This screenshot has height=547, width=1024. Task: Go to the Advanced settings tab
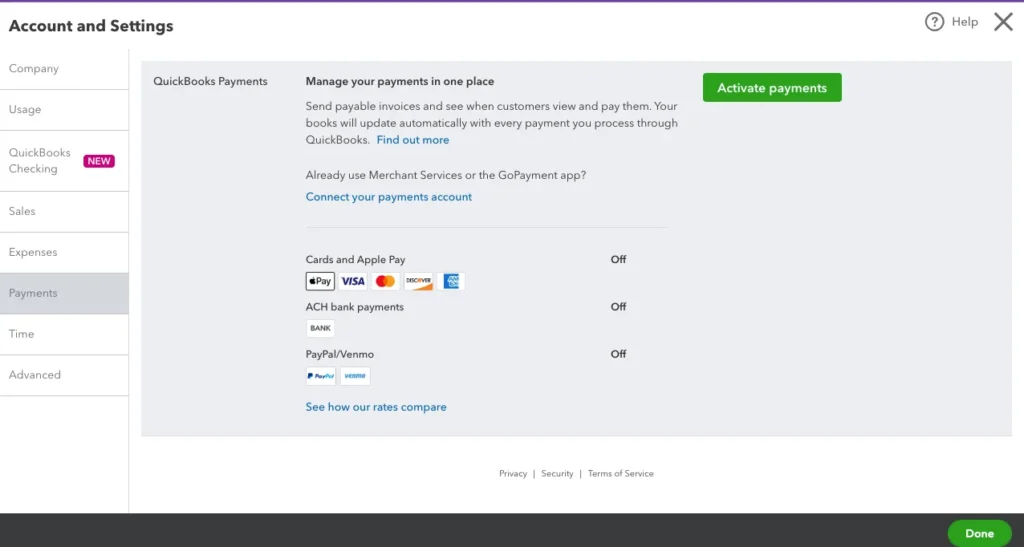(64, 375)
